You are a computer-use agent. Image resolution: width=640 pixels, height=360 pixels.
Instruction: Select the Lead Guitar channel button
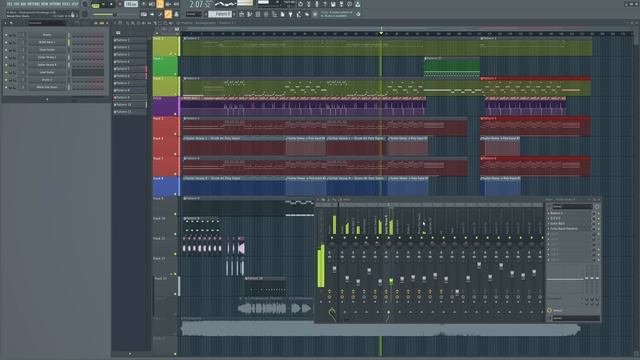[x=47, y=72]
